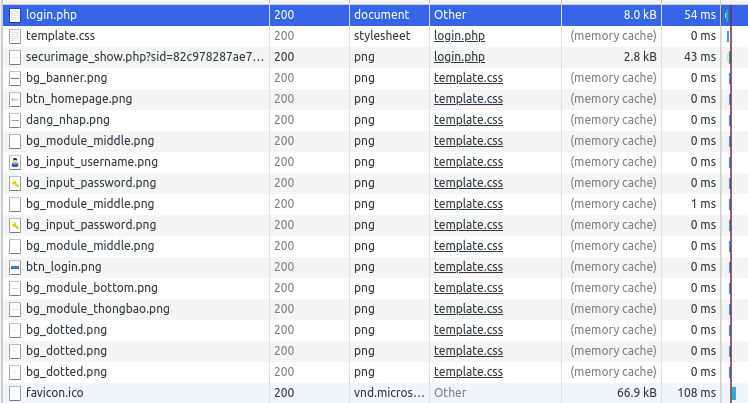Click the bg_module_thongbao.png file icon
Viewport: 748px width, 403px height.
tap(15, 309)
